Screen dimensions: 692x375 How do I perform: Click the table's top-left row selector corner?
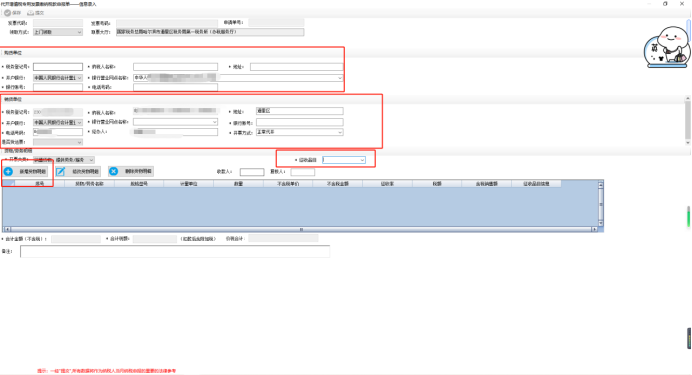point(8,184)
